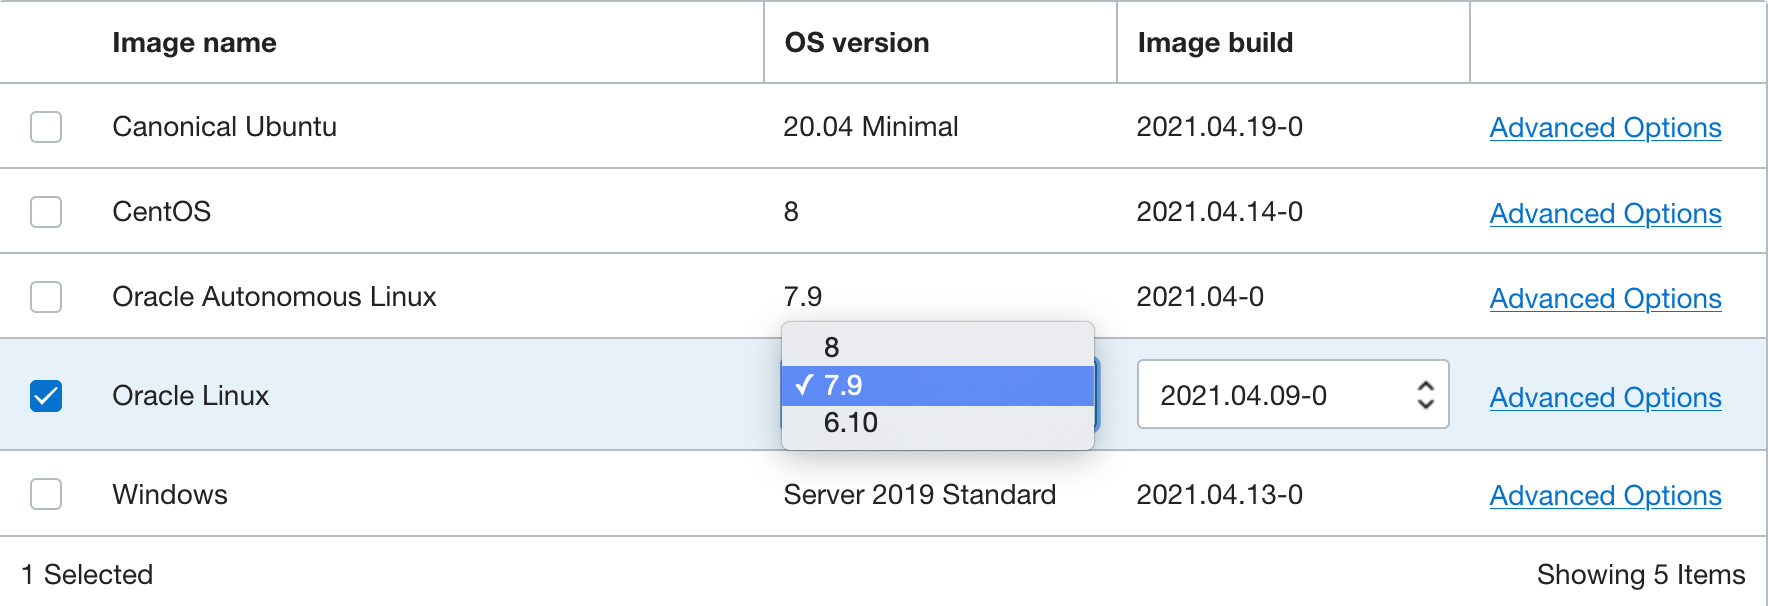Uncheck the Oracle Linux checkbox

46,396
